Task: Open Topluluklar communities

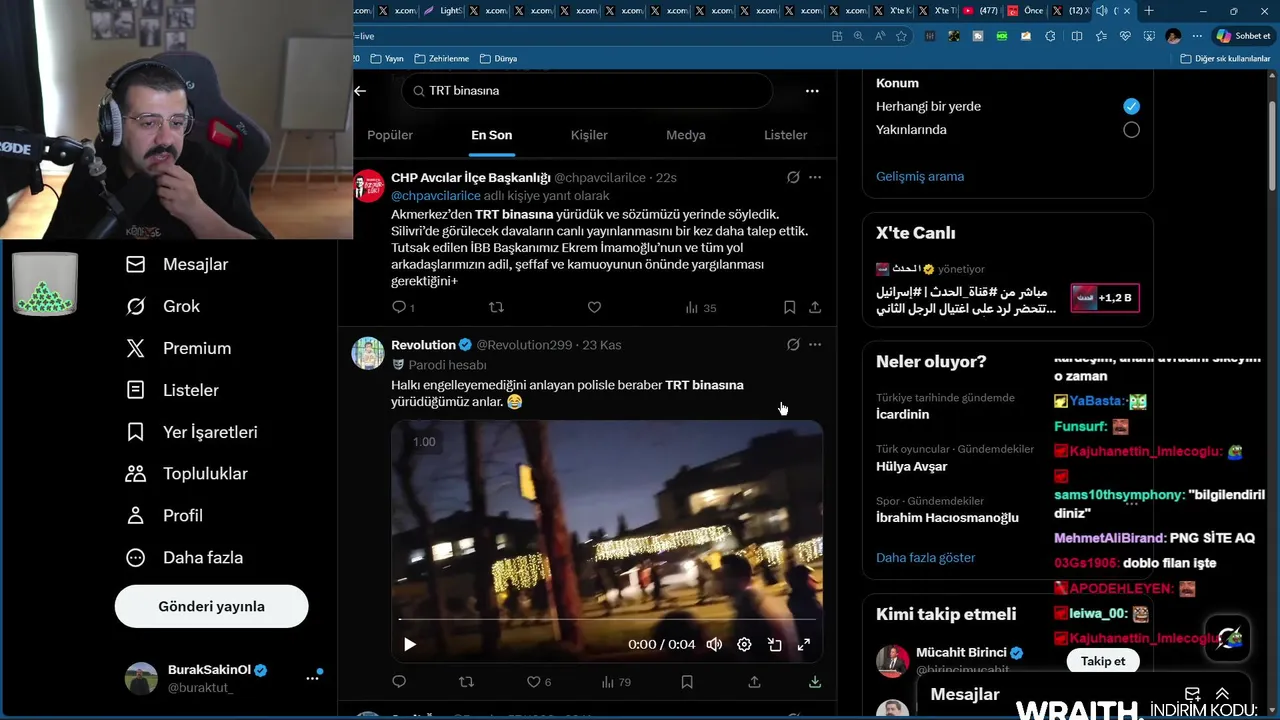Action: [186, 473]
